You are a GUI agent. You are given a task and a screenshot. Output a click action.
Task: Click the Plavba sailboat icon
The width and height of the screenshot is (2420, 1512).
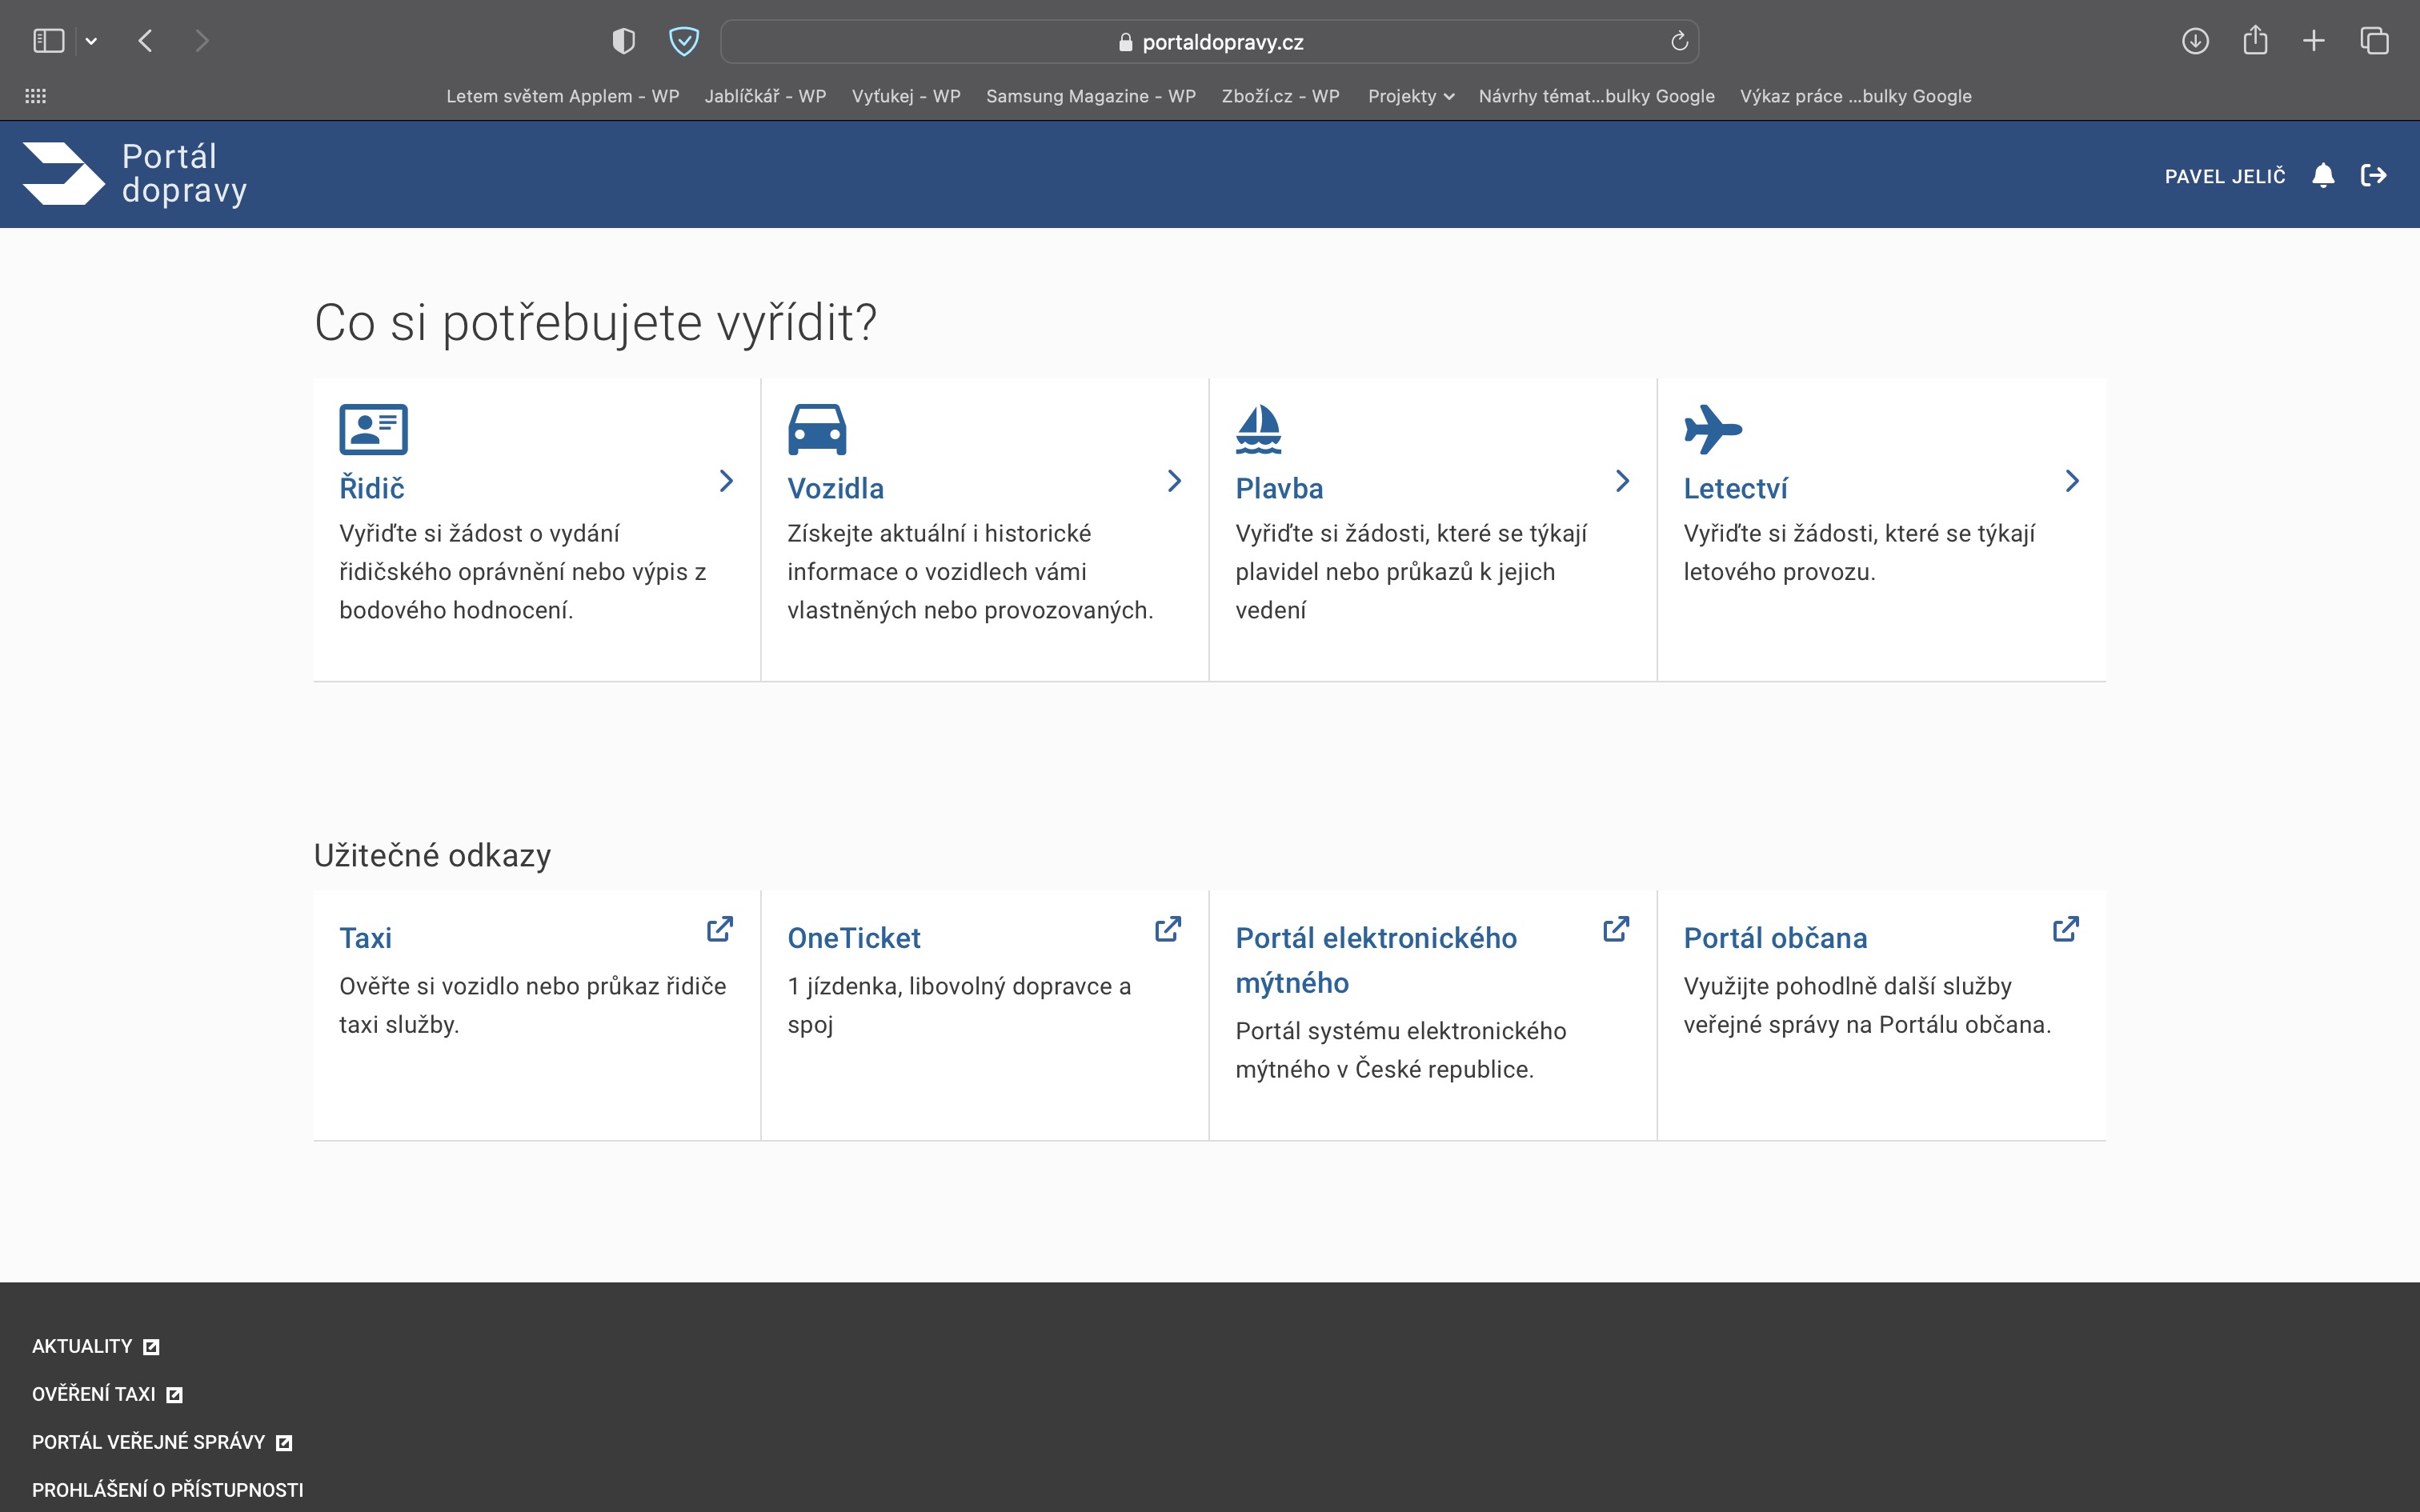tap(1258, 429)
